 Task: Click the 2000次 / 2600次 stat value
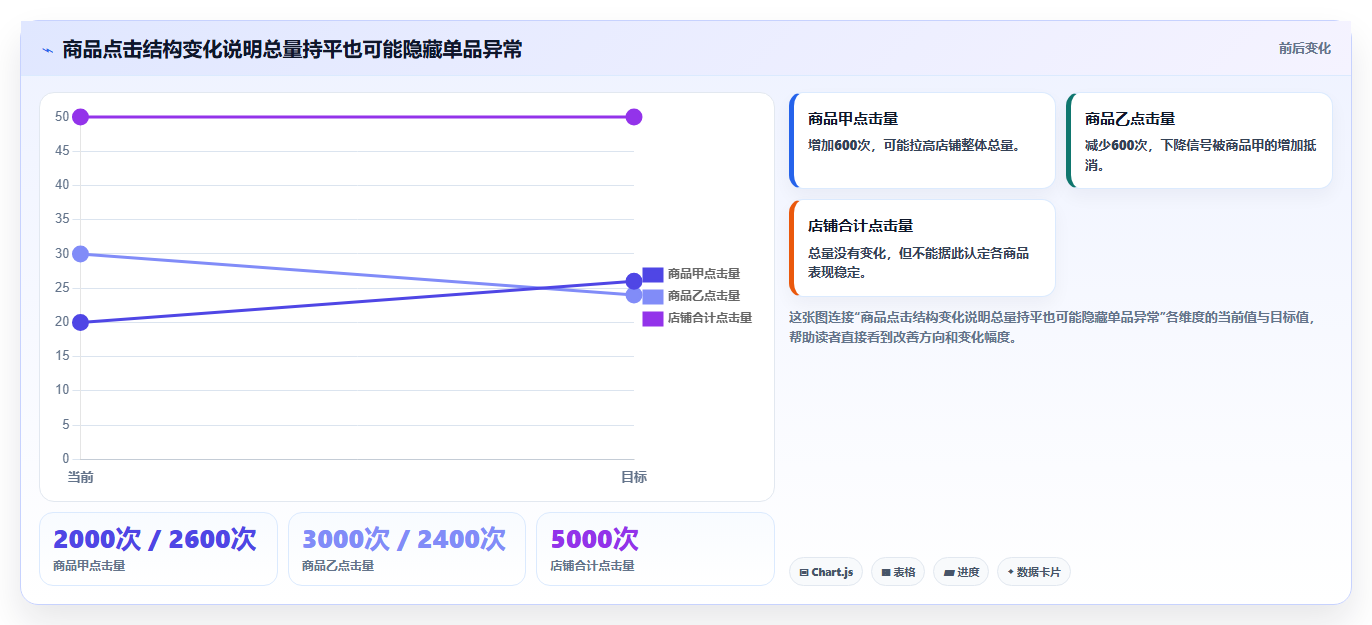(x=155, y=540)
